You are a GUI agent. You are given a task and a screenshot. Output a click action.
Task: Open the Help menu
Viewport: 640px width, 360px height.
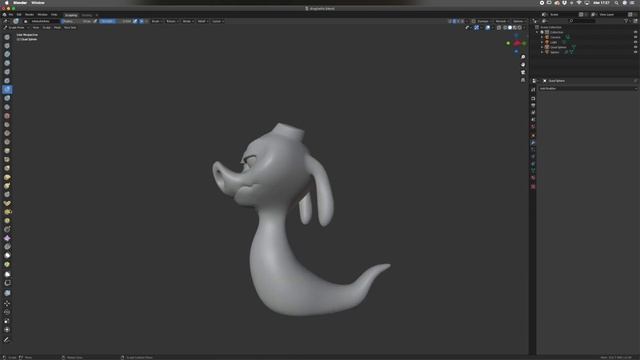(x=54, y=15)
